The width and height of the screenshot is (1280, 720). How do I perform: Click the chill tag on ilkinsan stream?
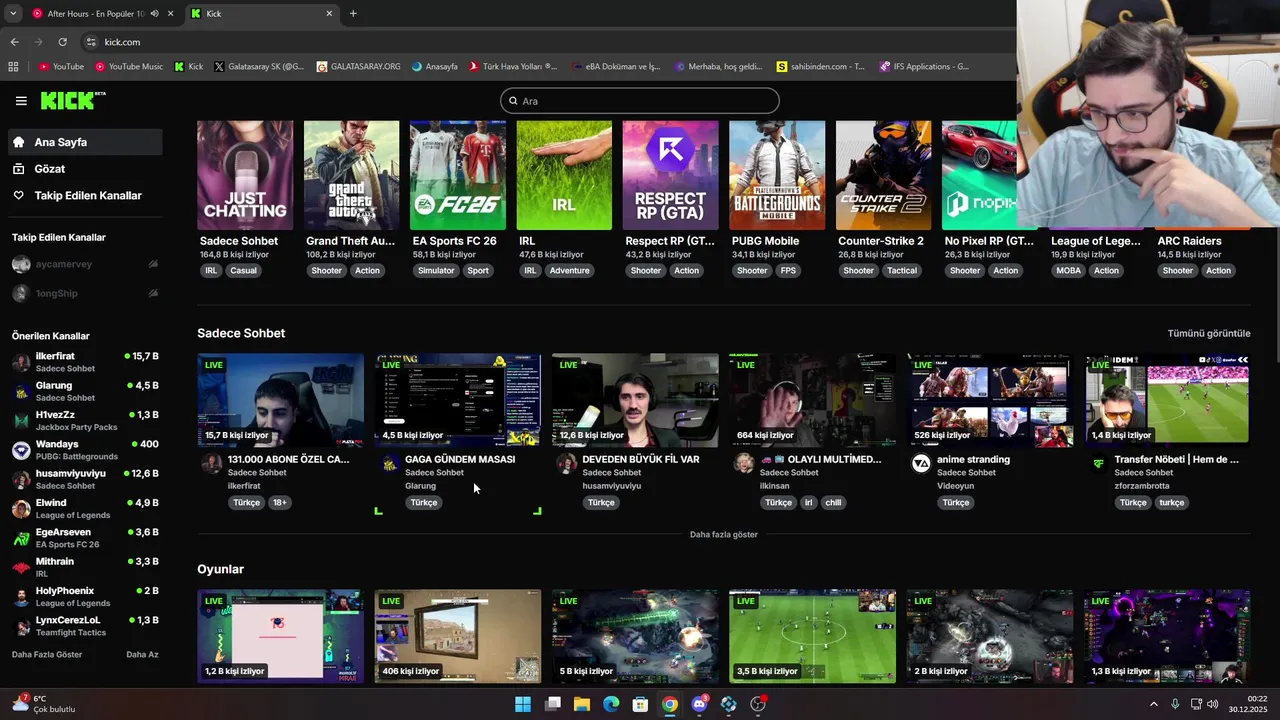point(833,503)
